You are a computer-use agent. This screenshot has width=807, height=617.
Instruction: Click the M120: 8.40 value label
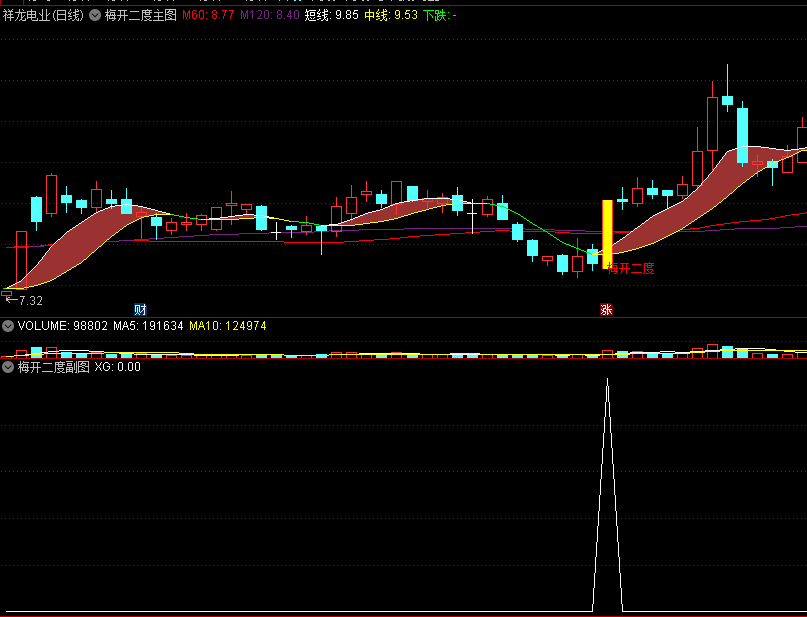click(x=270, y=15)
